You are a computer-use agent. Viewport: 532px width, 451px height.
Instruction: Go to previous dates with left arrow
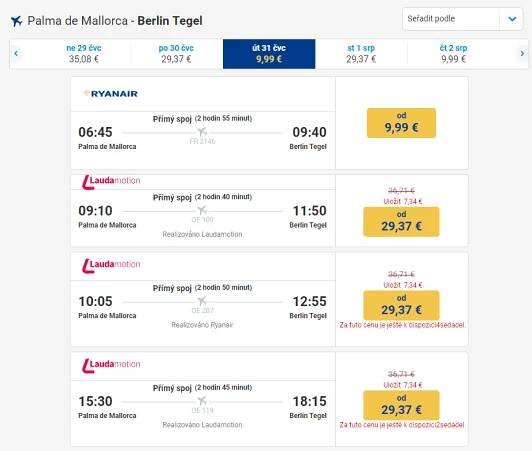tap(16, 54)
